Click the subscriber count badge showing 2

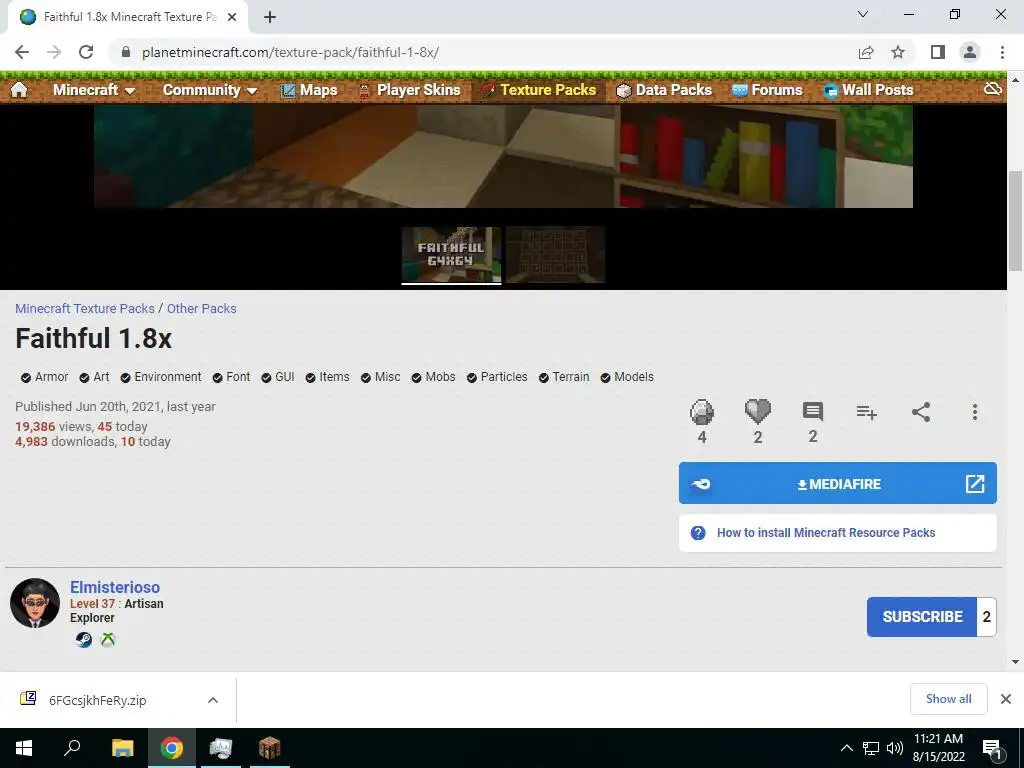point(986,616)
